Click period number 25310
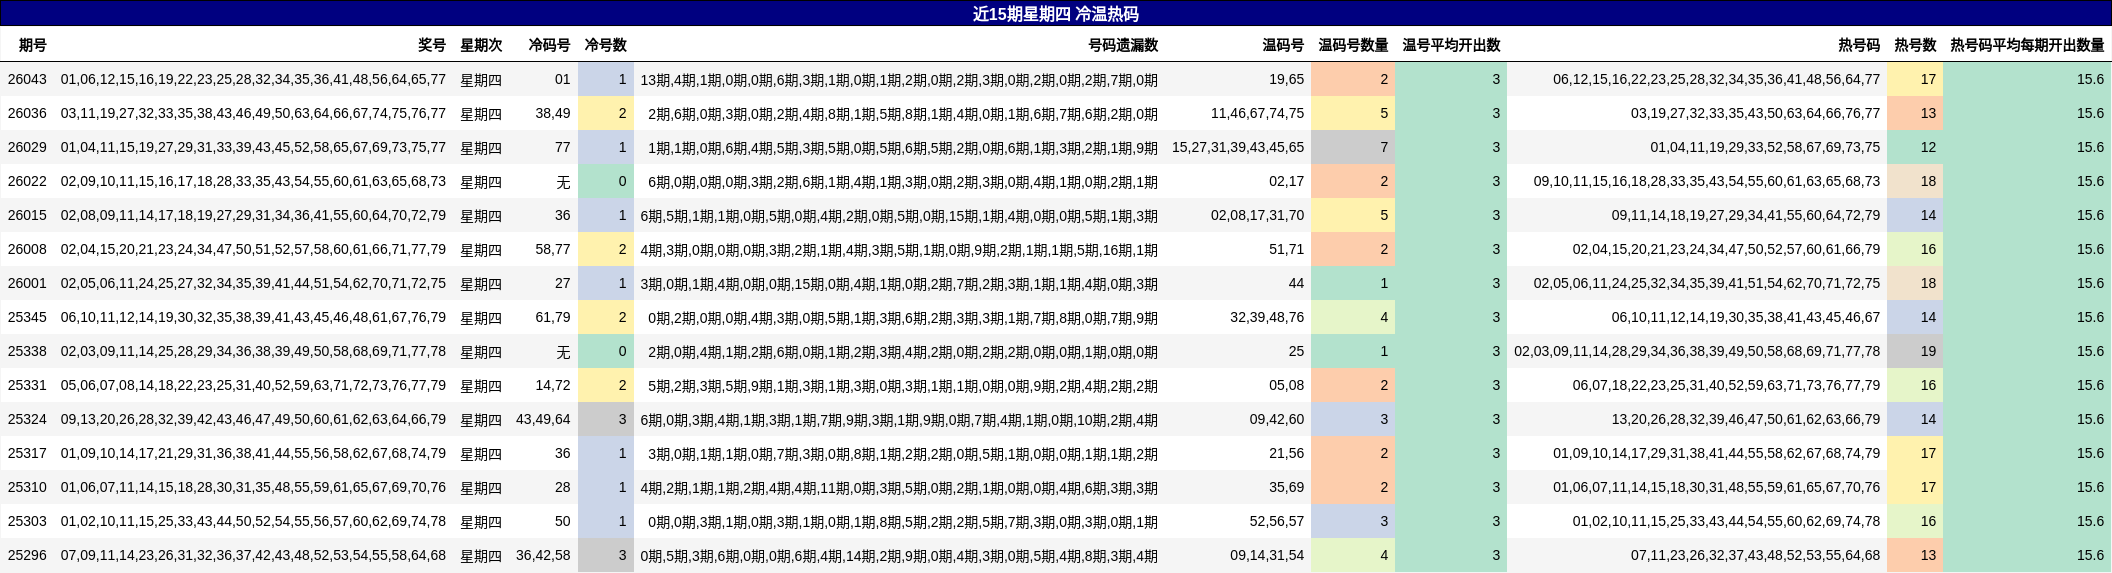 [x=27, y=487]
